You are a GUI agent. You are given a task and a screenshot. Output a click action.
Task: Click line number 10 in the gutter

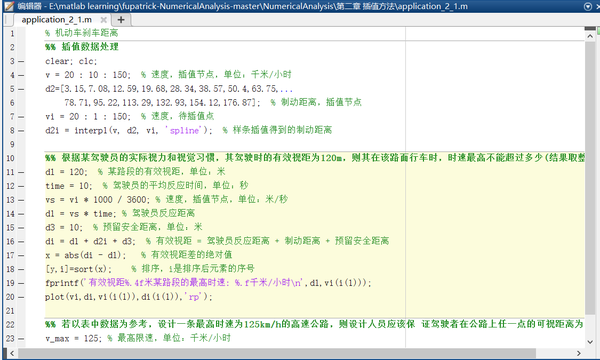tap(10, 158)
